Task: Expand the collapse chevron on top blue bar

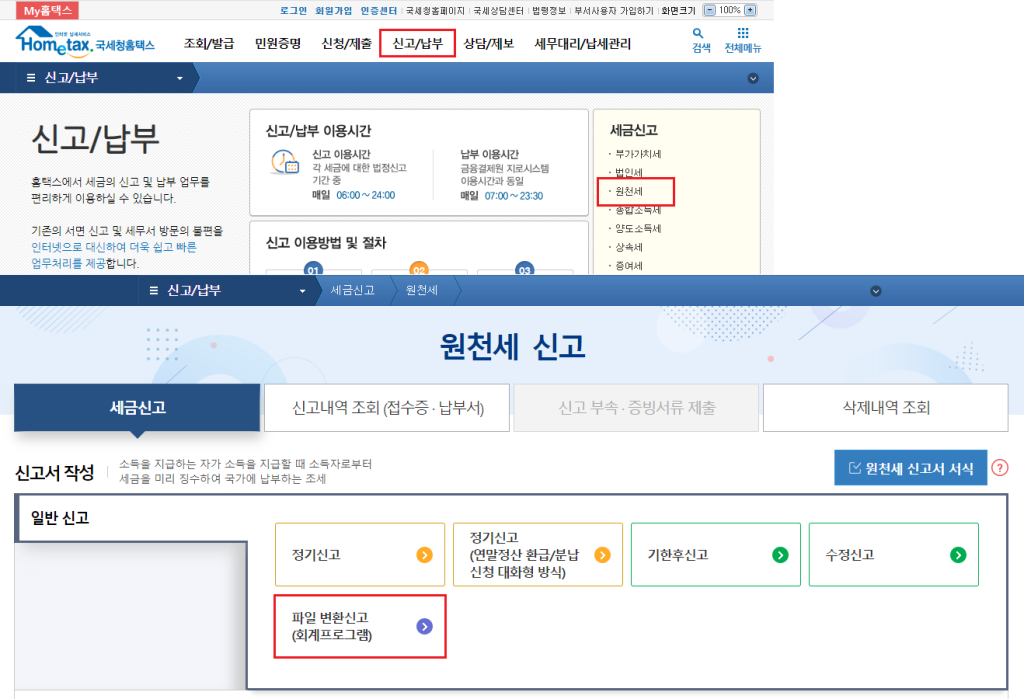Action: 753,78
